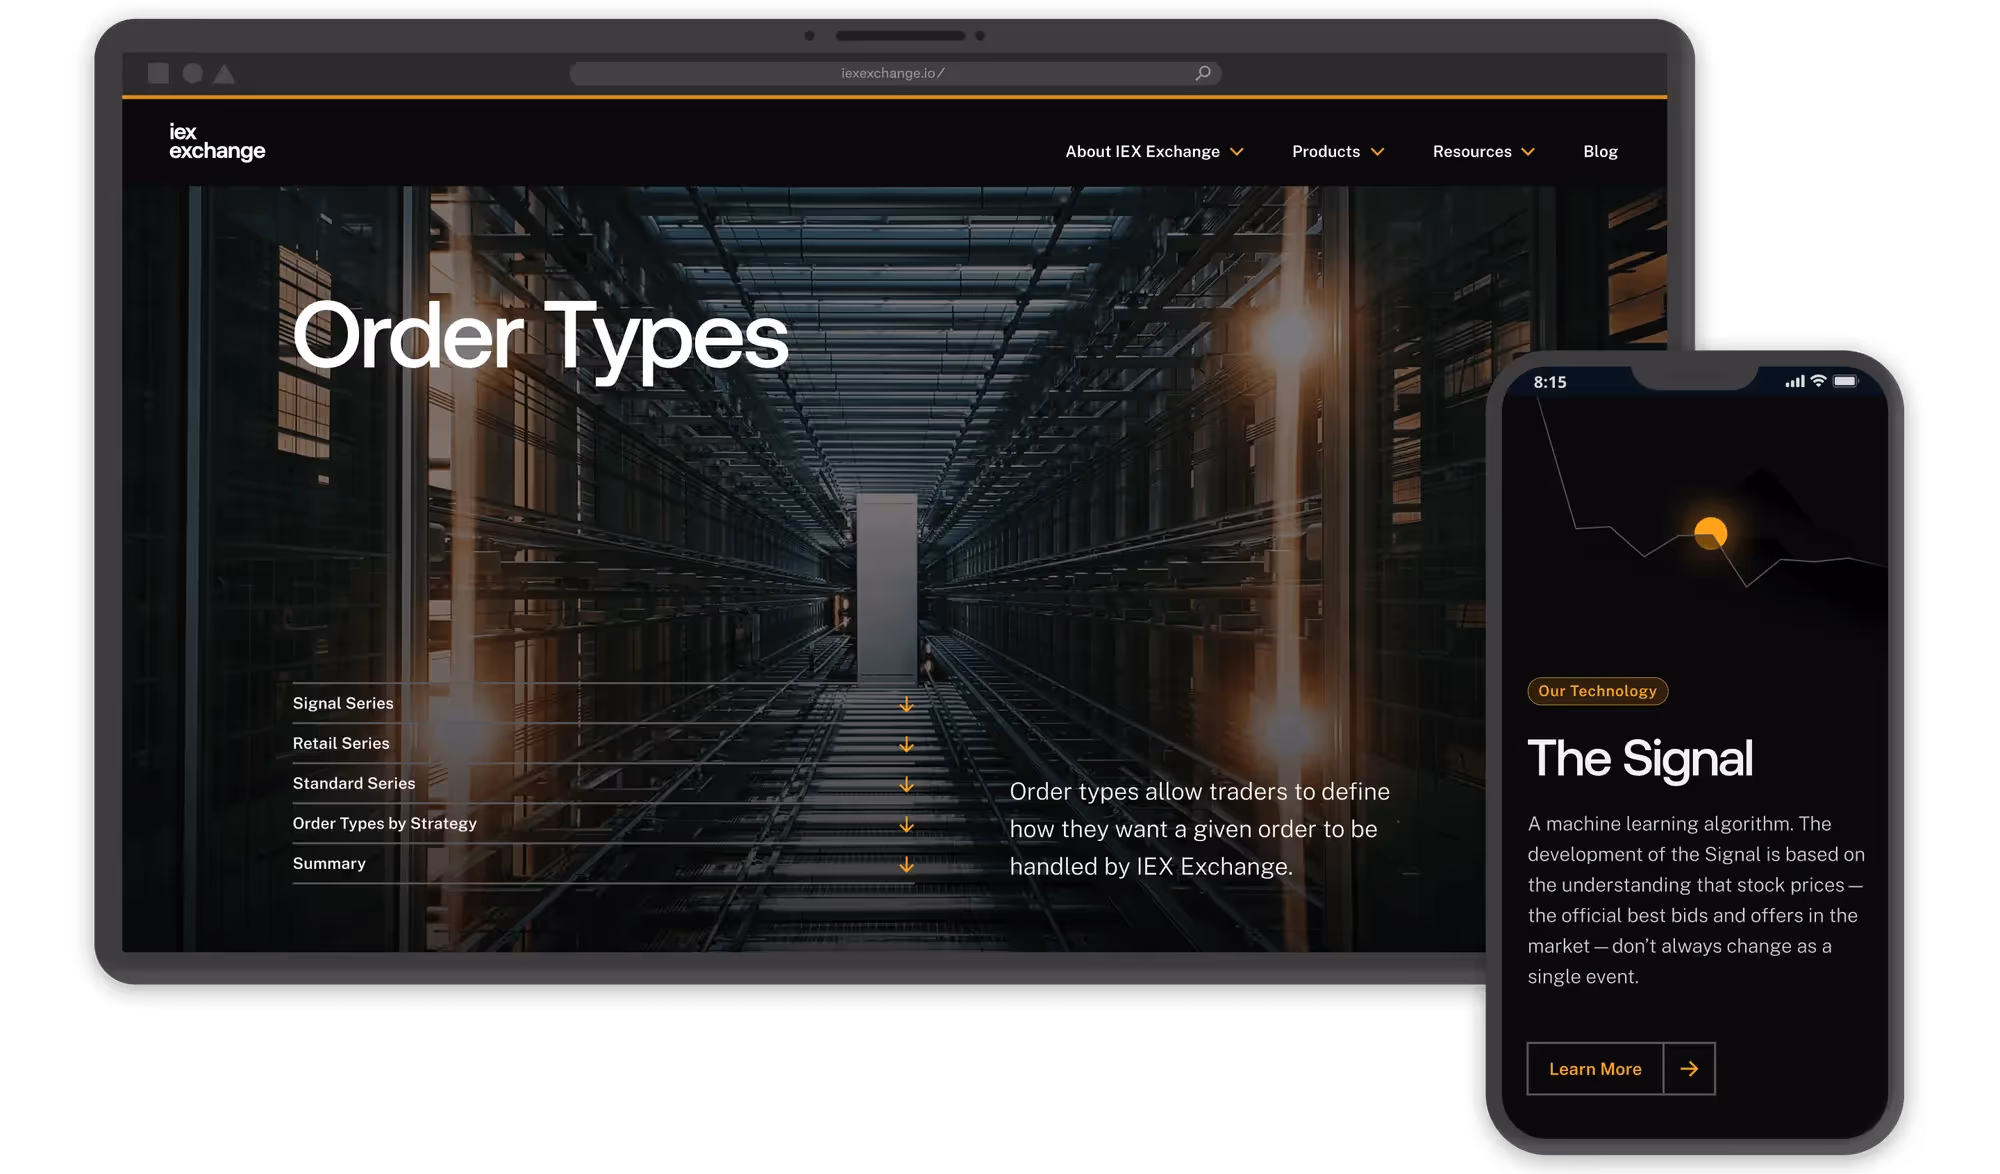Click the square browser window icon
Screen dimensions: 2000x1174
pyautogui.click(x=158, y=73)
